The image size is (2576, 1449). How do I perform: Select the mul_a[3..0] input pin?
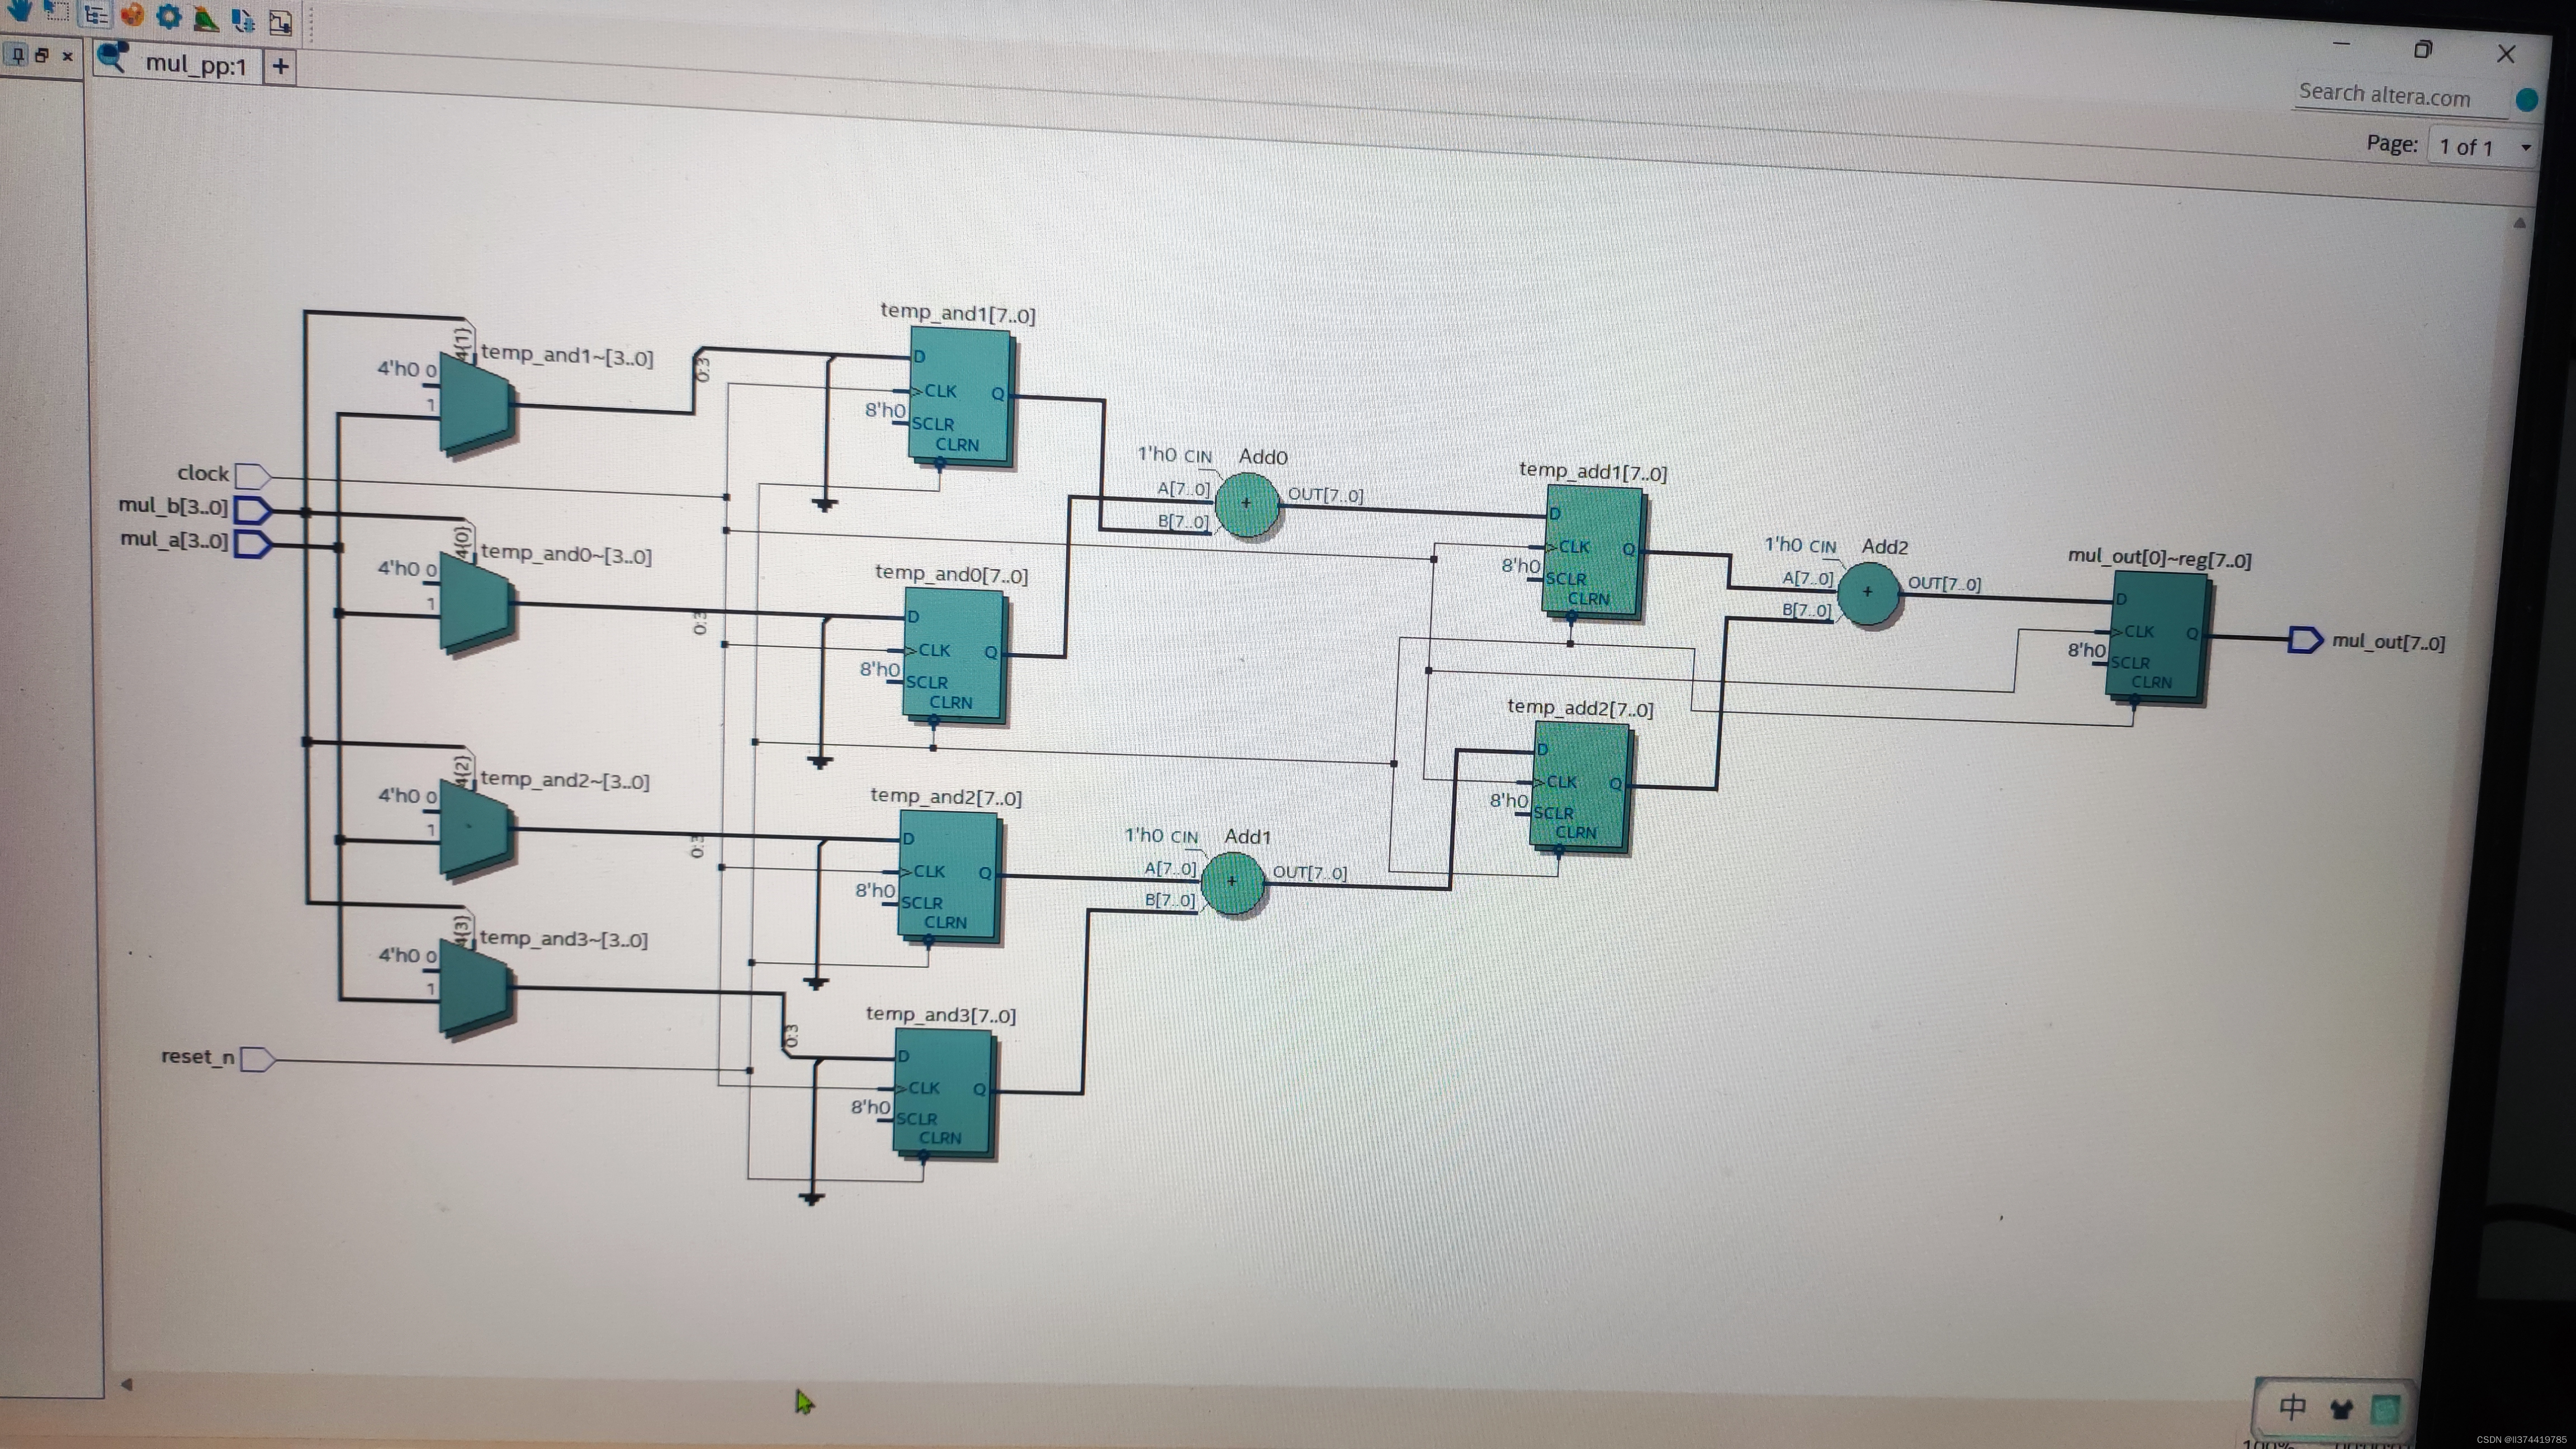[x=253, y=544]
